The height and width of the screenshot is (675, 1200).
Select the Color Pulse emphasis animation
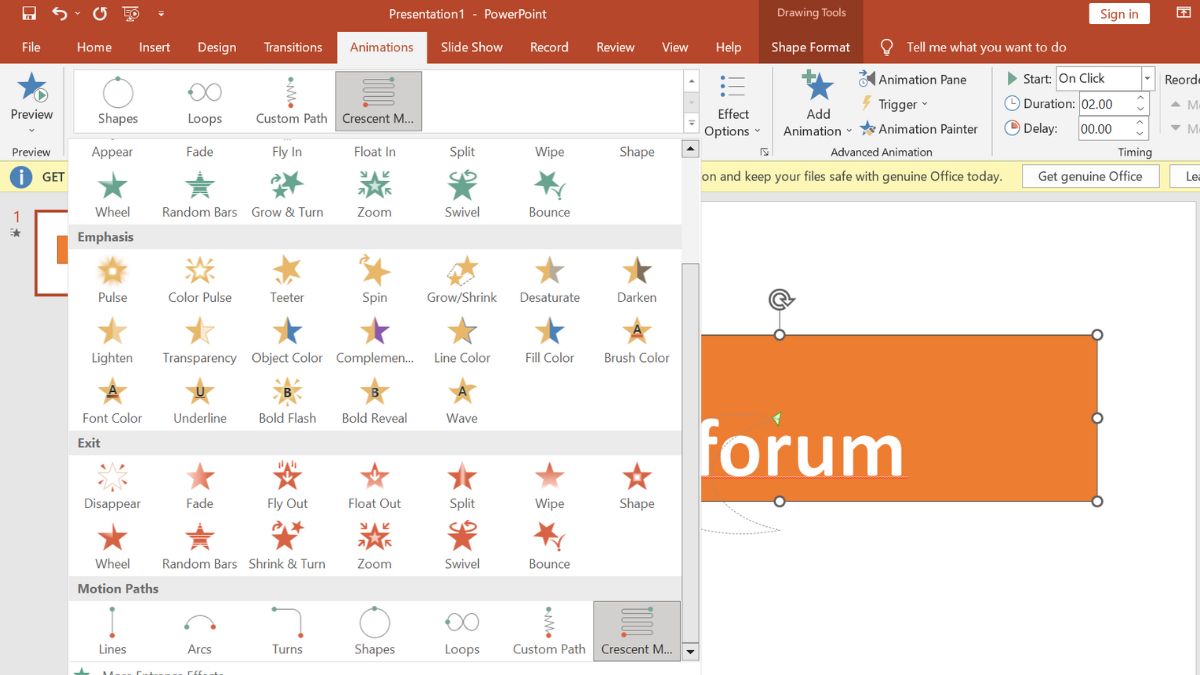coord(200,279)
